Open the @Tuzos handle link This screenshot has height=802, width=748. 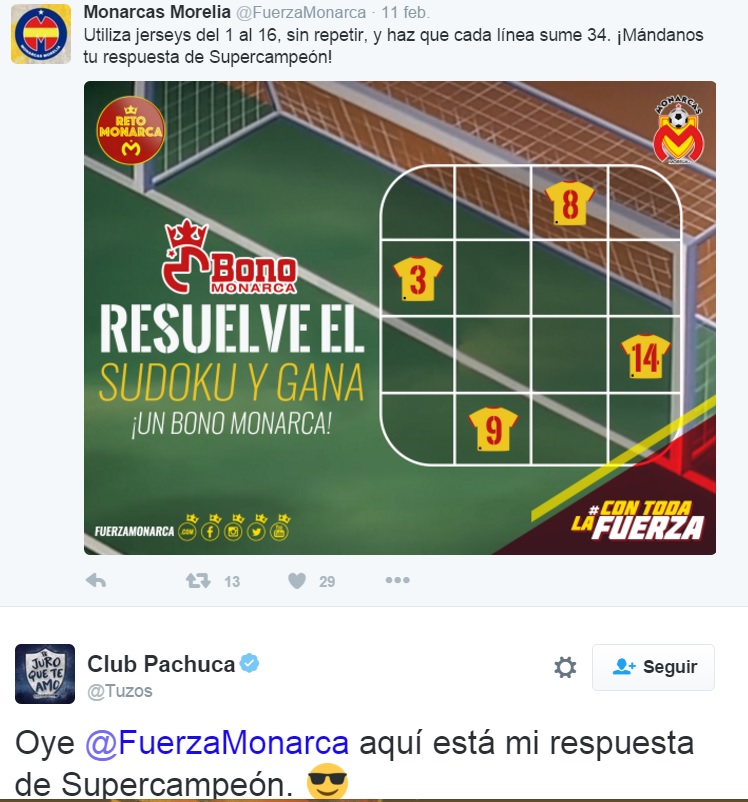click(x=120, y=691)
